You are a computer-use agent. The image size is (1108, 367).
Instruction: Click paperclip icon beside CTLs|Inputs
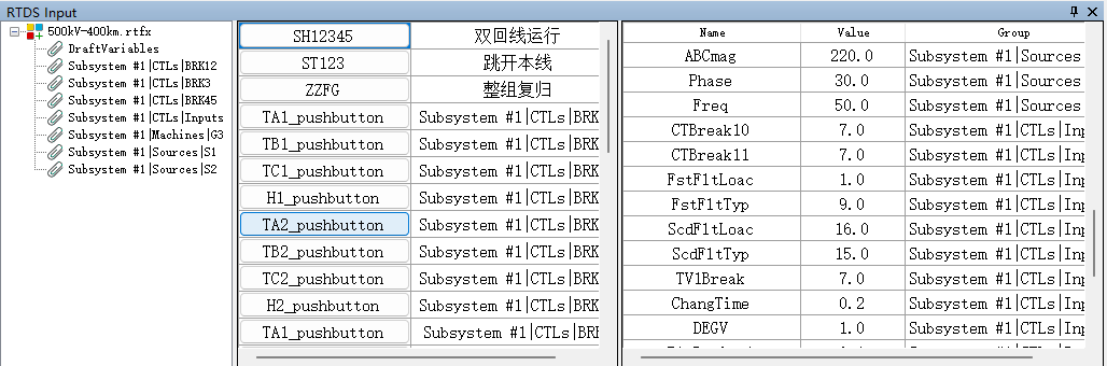[55, 118]
